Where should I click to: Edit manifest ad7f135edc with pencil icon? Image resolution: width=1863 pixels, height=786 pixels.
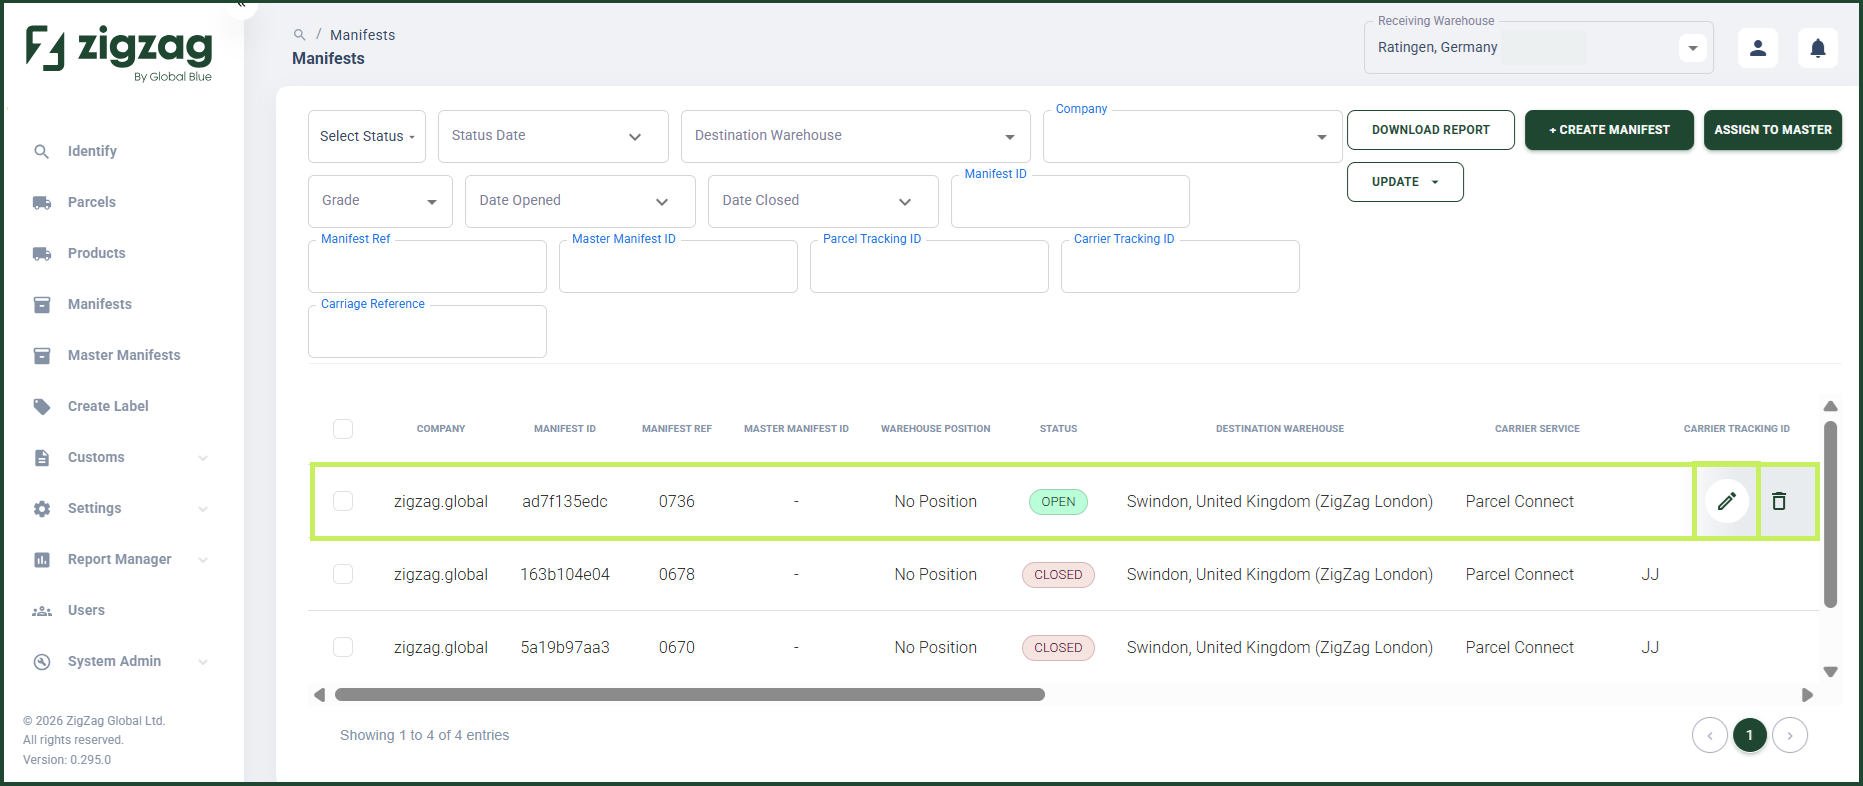point(1727,501)
